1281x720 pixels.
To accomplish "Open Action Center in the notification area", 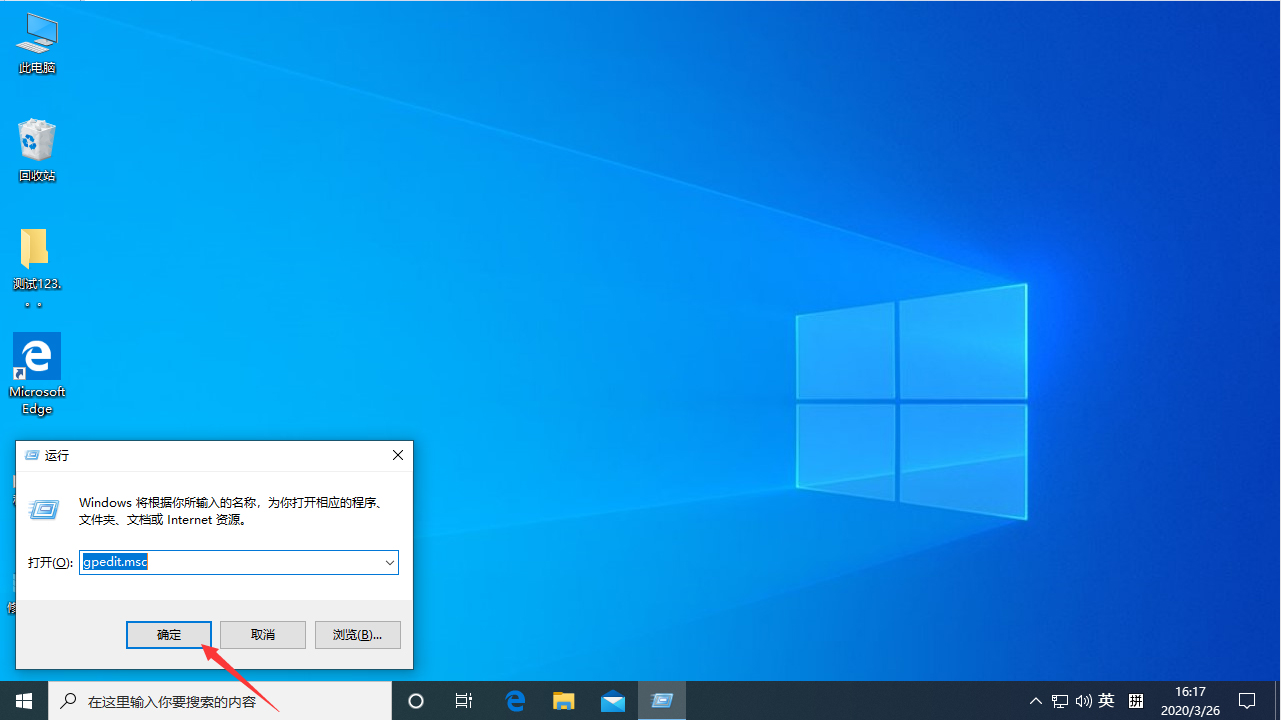I will click(1247, 700).
